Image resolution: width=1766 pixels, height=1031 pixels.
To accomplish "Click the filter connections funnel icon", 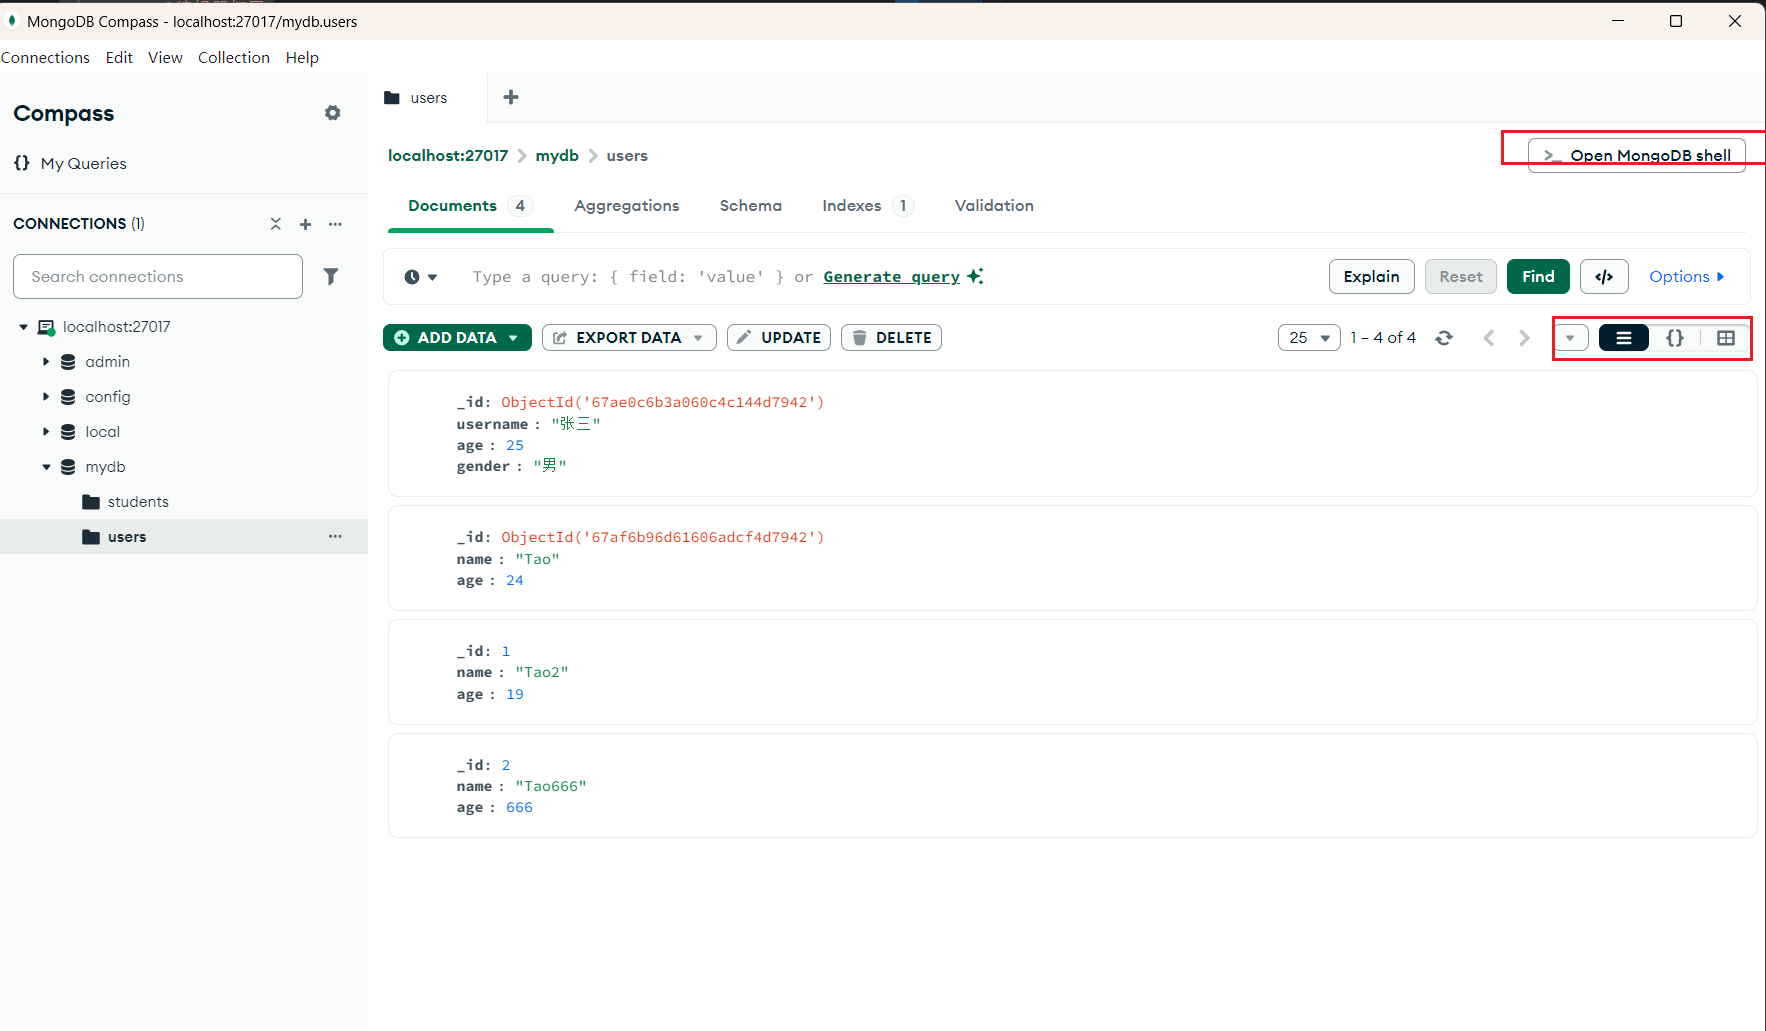I will [x=331, y=276].
